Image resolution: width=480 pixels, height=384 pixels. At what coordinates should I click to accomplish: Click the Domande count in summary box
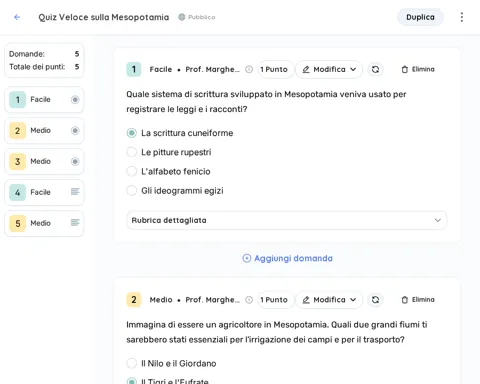point(44,54)
